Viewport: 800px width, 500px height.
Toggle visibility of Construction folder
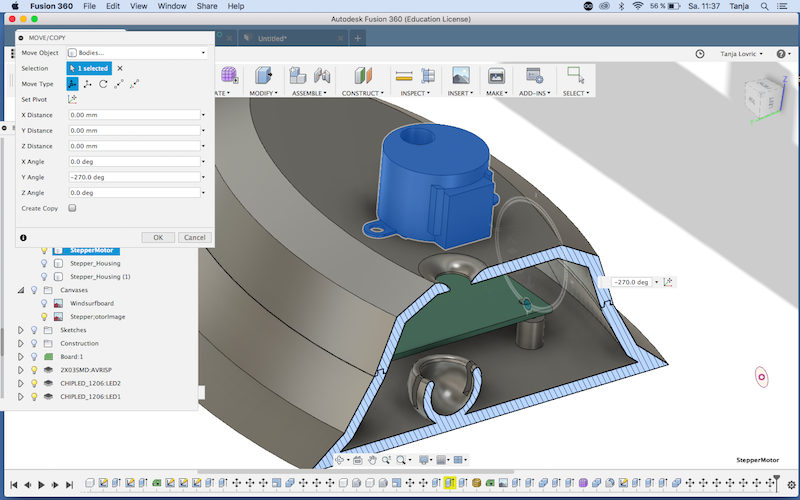pyautogui.click(x=34, y=343)
